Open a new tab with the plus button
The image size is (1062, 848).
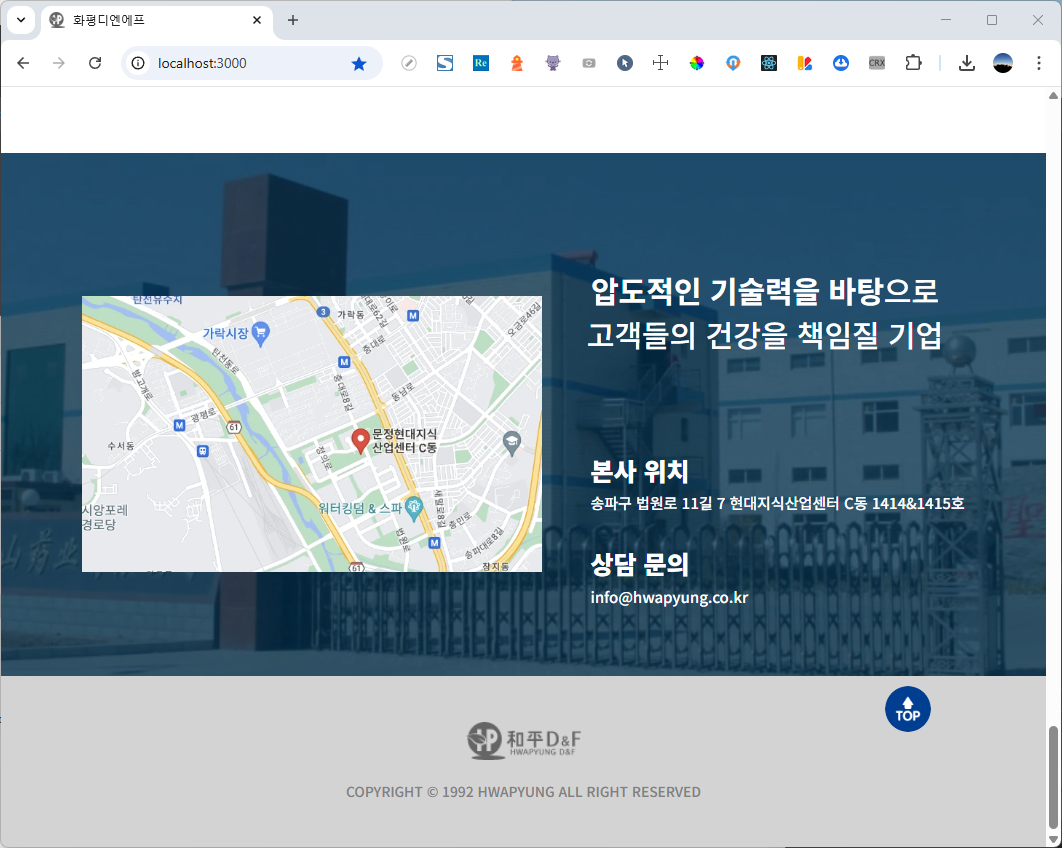pyautogui.click(x=293, y=20)
